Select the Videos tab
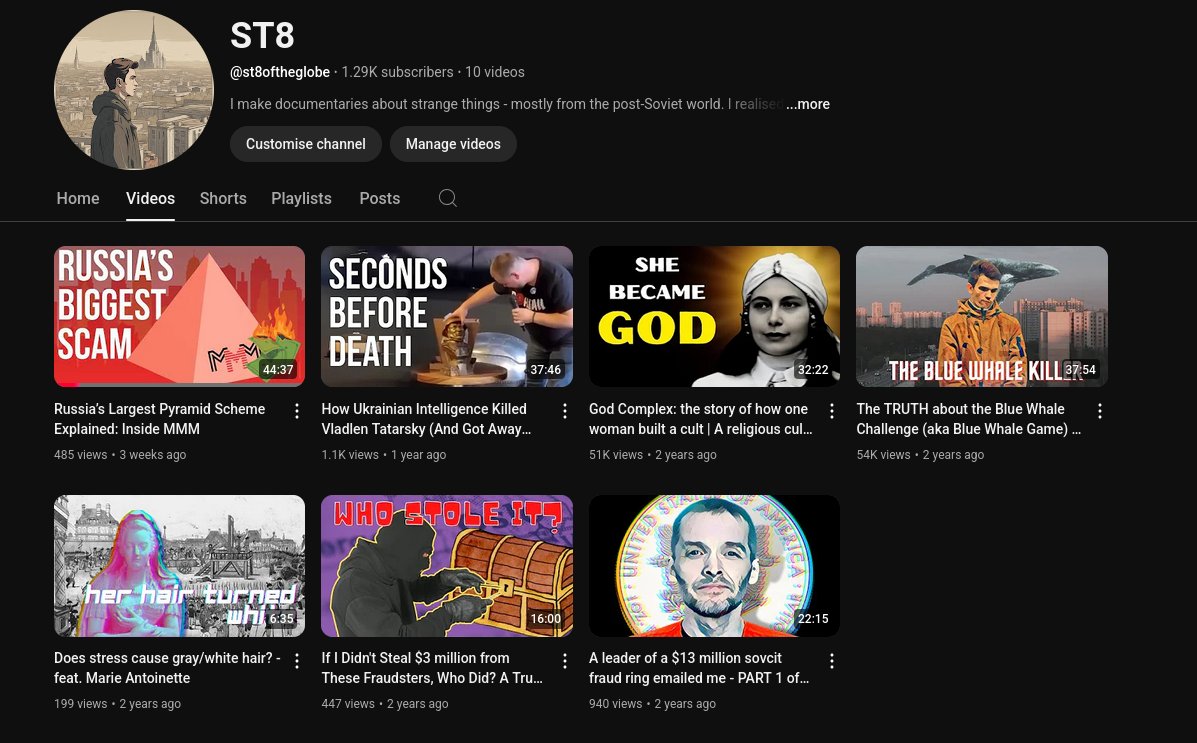1197x743 pixels. tap(150, 199)
